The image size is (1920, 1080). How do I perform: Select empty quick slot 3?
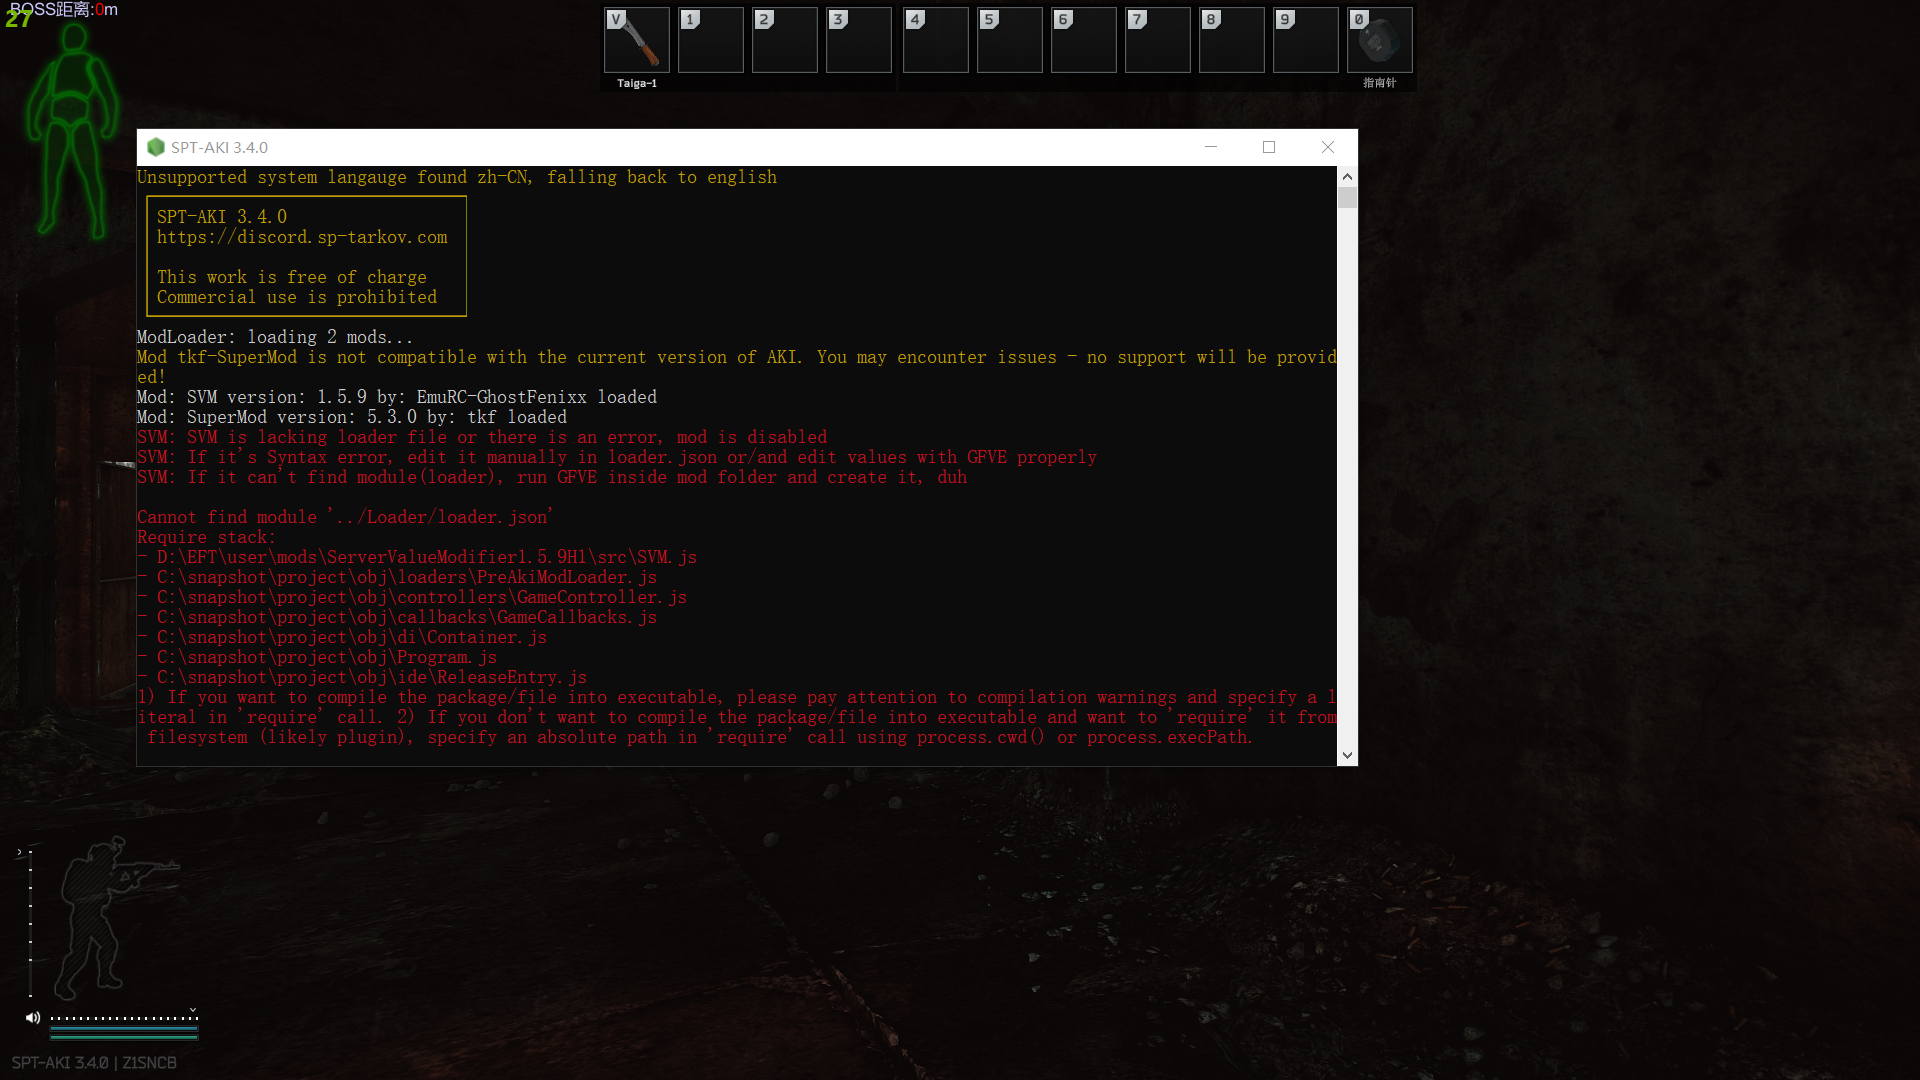click(x=858, y=41)
